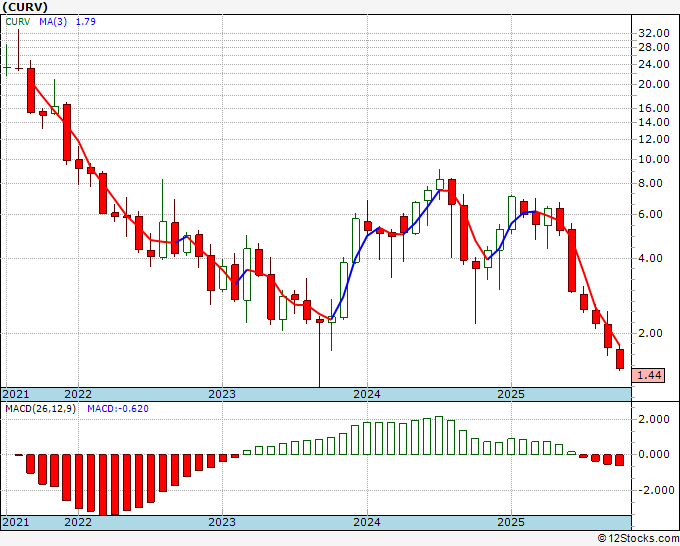The image size is (680, 546).
Task: Click the last red candlestick near 1.44
Action: pyautogui.click(x=620, y=359)
